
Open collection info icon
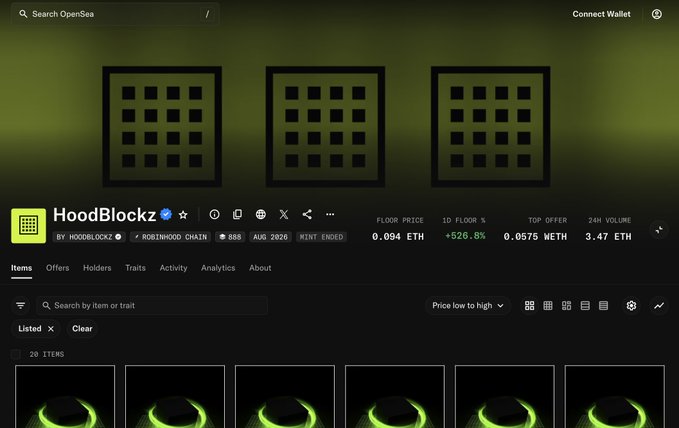point(214,214)
